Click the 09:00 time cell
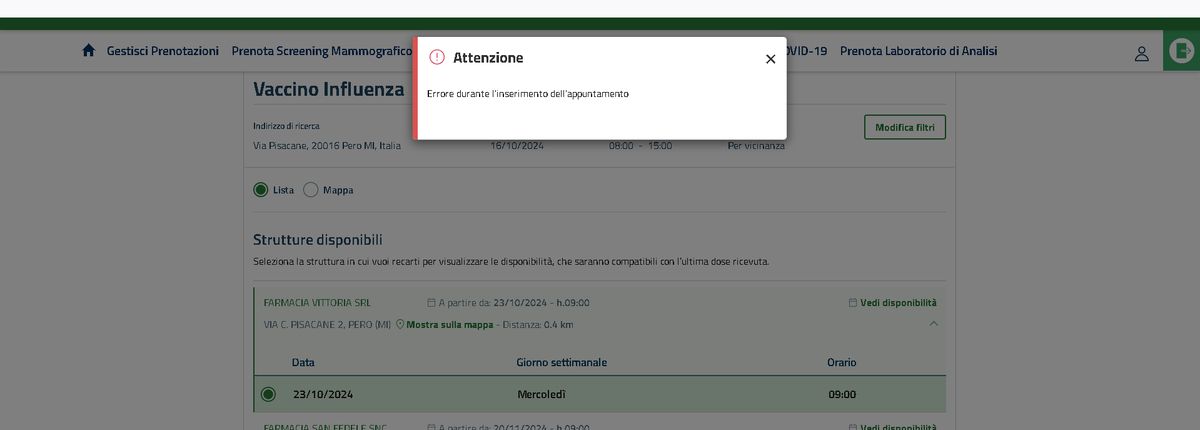Screen dimensions: 1200x430 (x=842, y=394)
